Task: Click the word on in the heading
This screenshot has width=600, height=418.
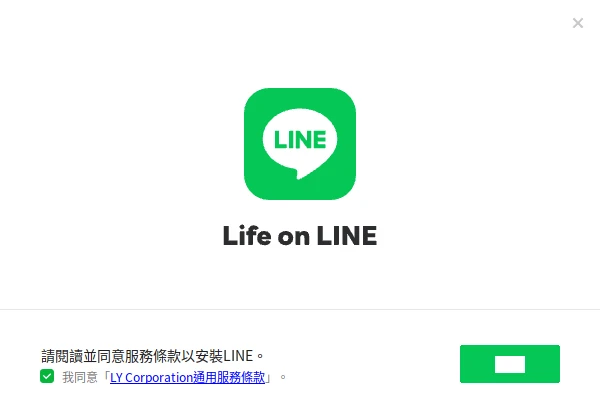Action: [x=293, y=237]
